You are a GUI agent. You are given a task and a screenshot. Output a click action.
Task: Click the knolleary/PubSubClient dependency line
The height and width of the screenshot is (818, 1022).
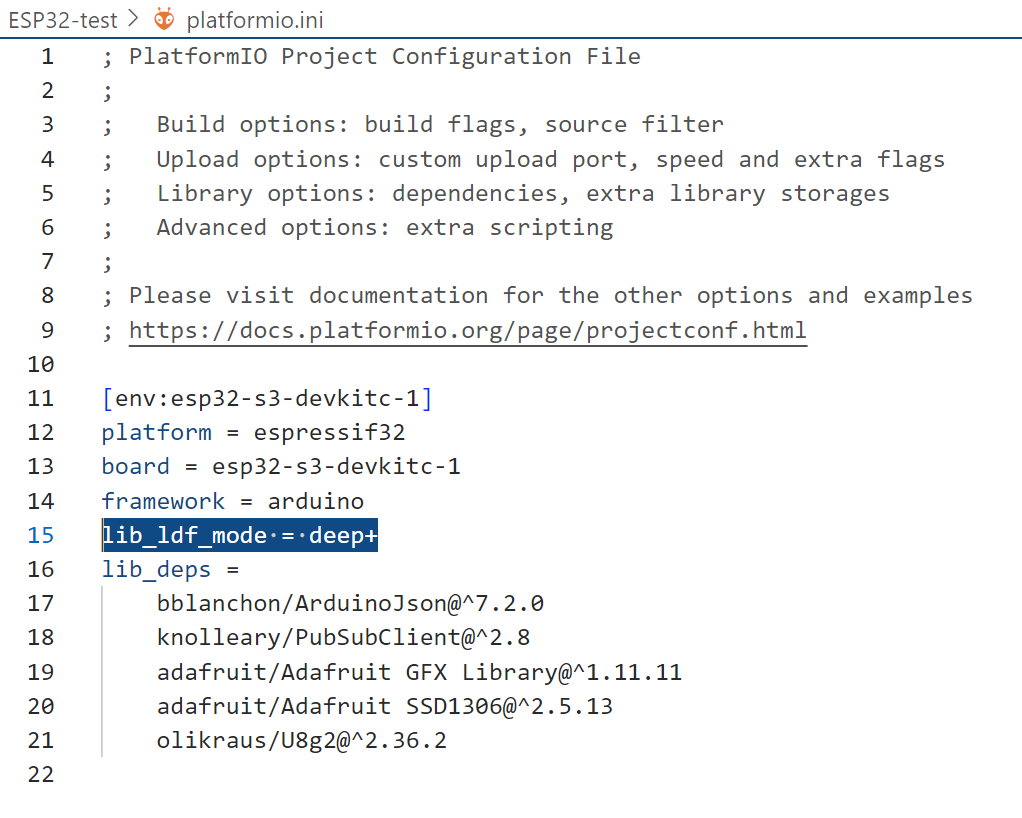point(343,637)
